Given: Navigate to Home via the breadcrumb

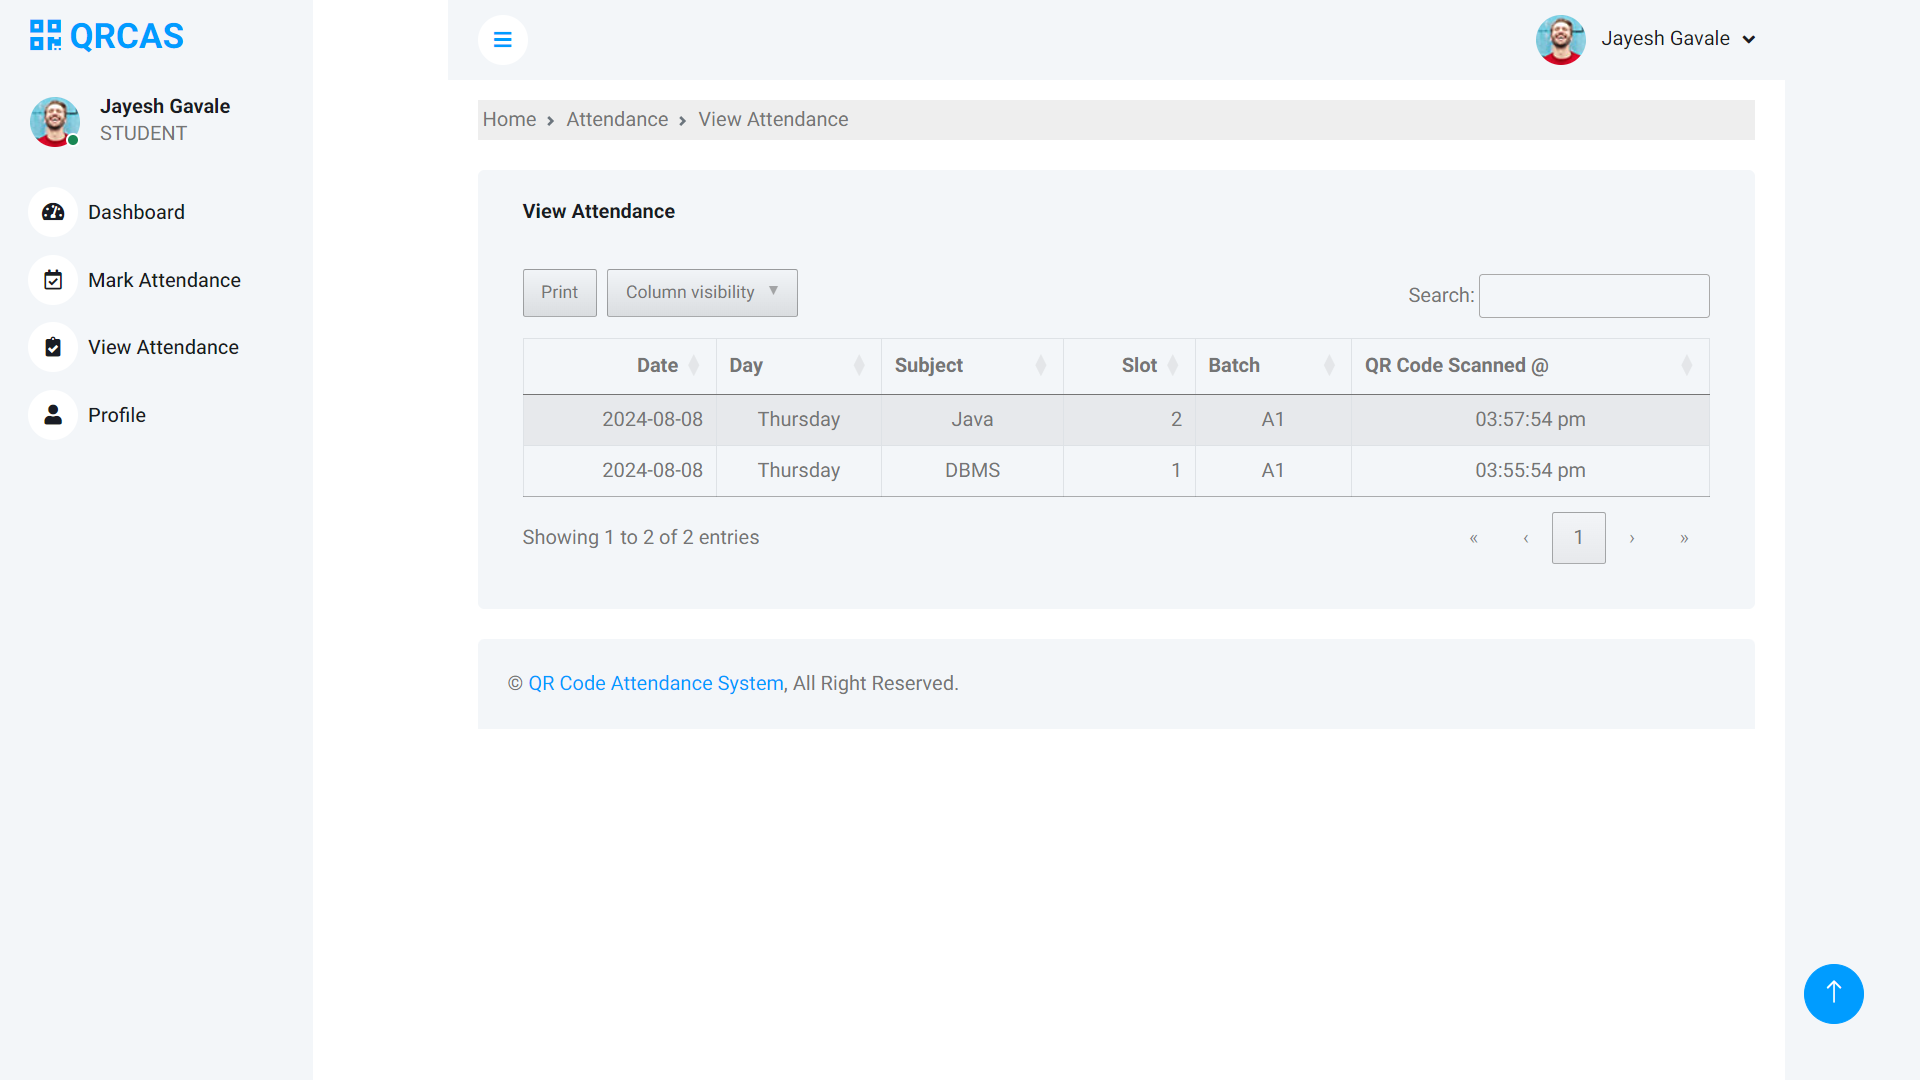Looking at the screenshot, I should pos(509,119).
